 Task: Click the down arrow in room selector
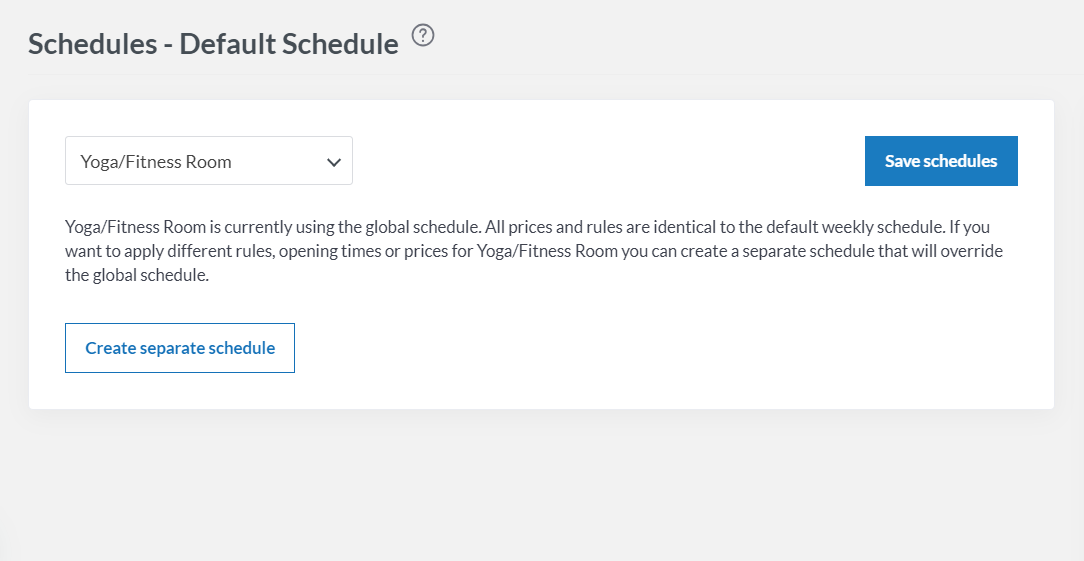click(334, 162)
